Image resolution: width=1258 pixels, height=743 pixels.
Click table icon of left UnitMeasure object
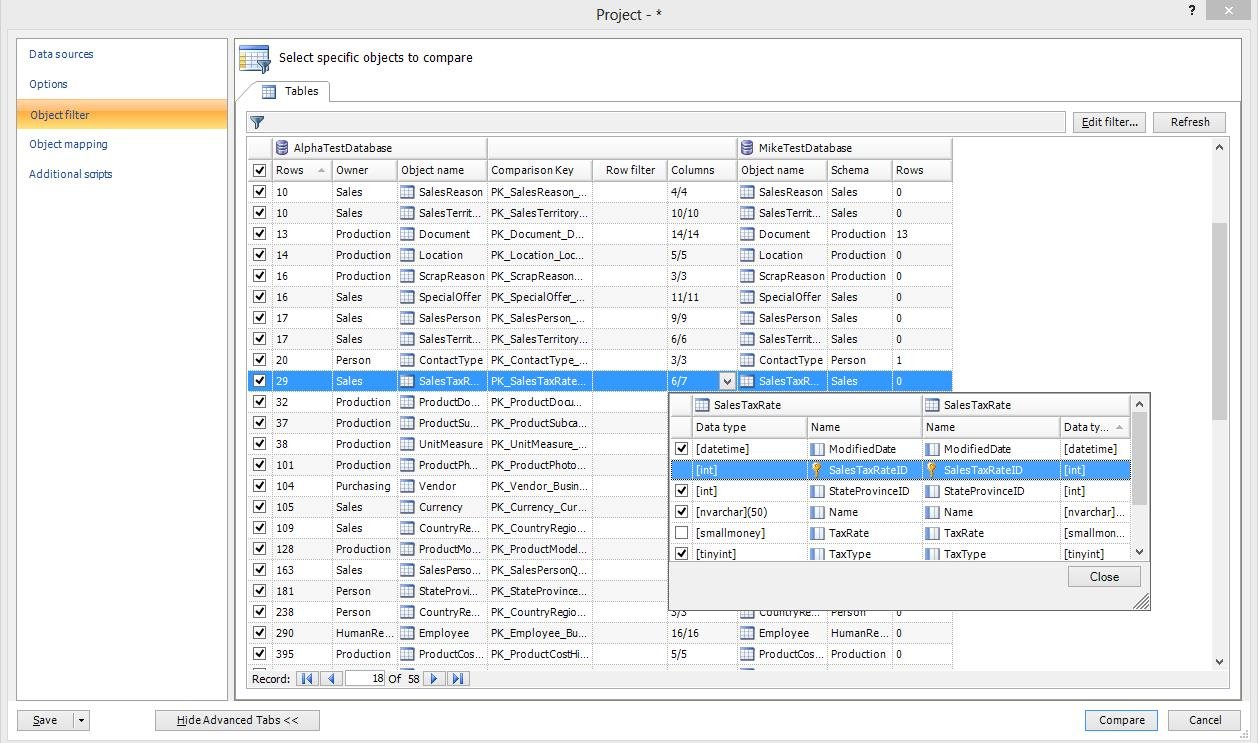click(407, 444)
